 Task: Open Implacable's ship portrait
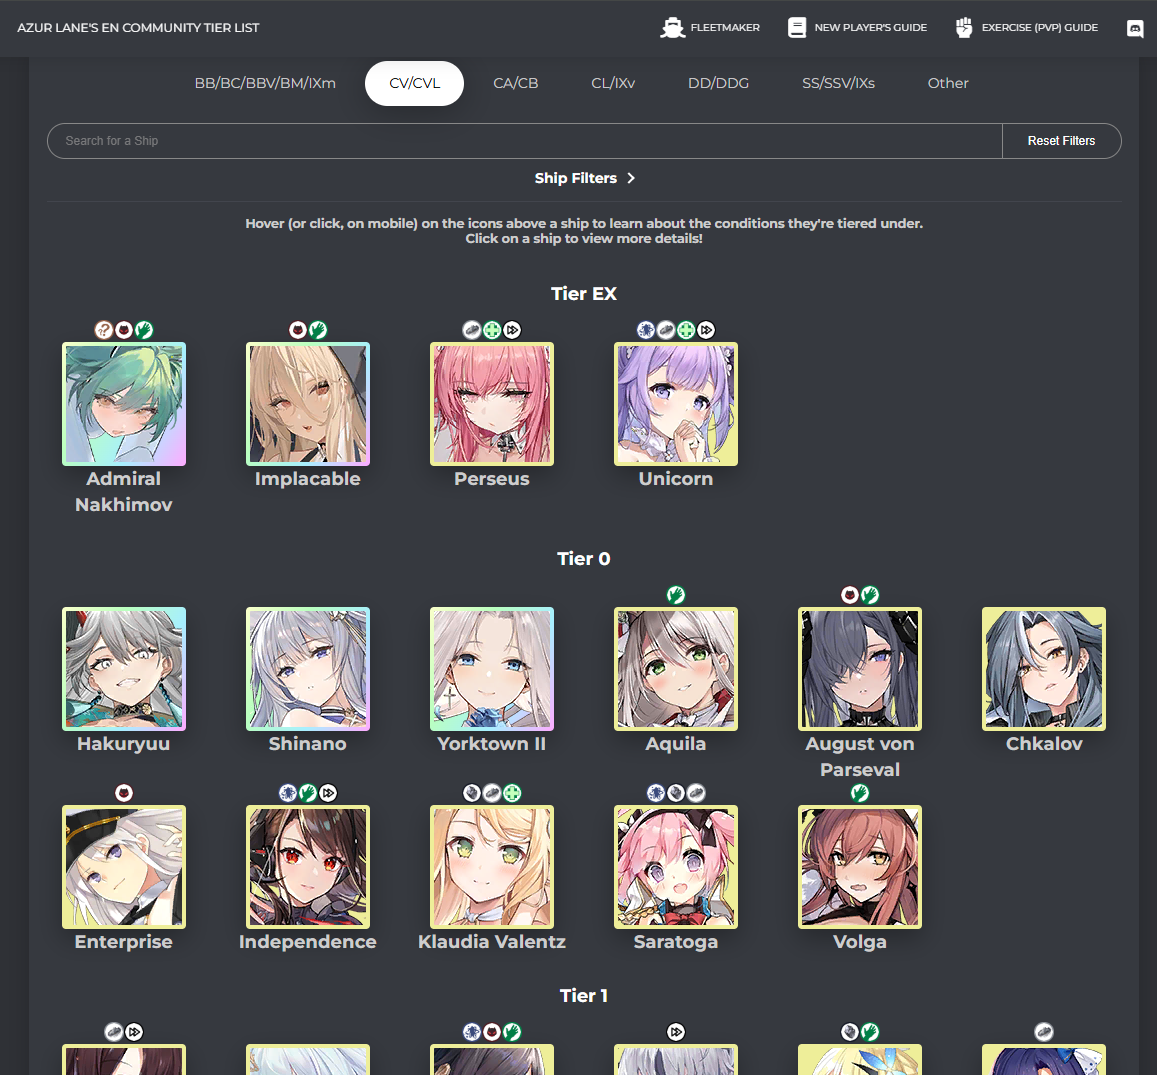coord(308,404)
